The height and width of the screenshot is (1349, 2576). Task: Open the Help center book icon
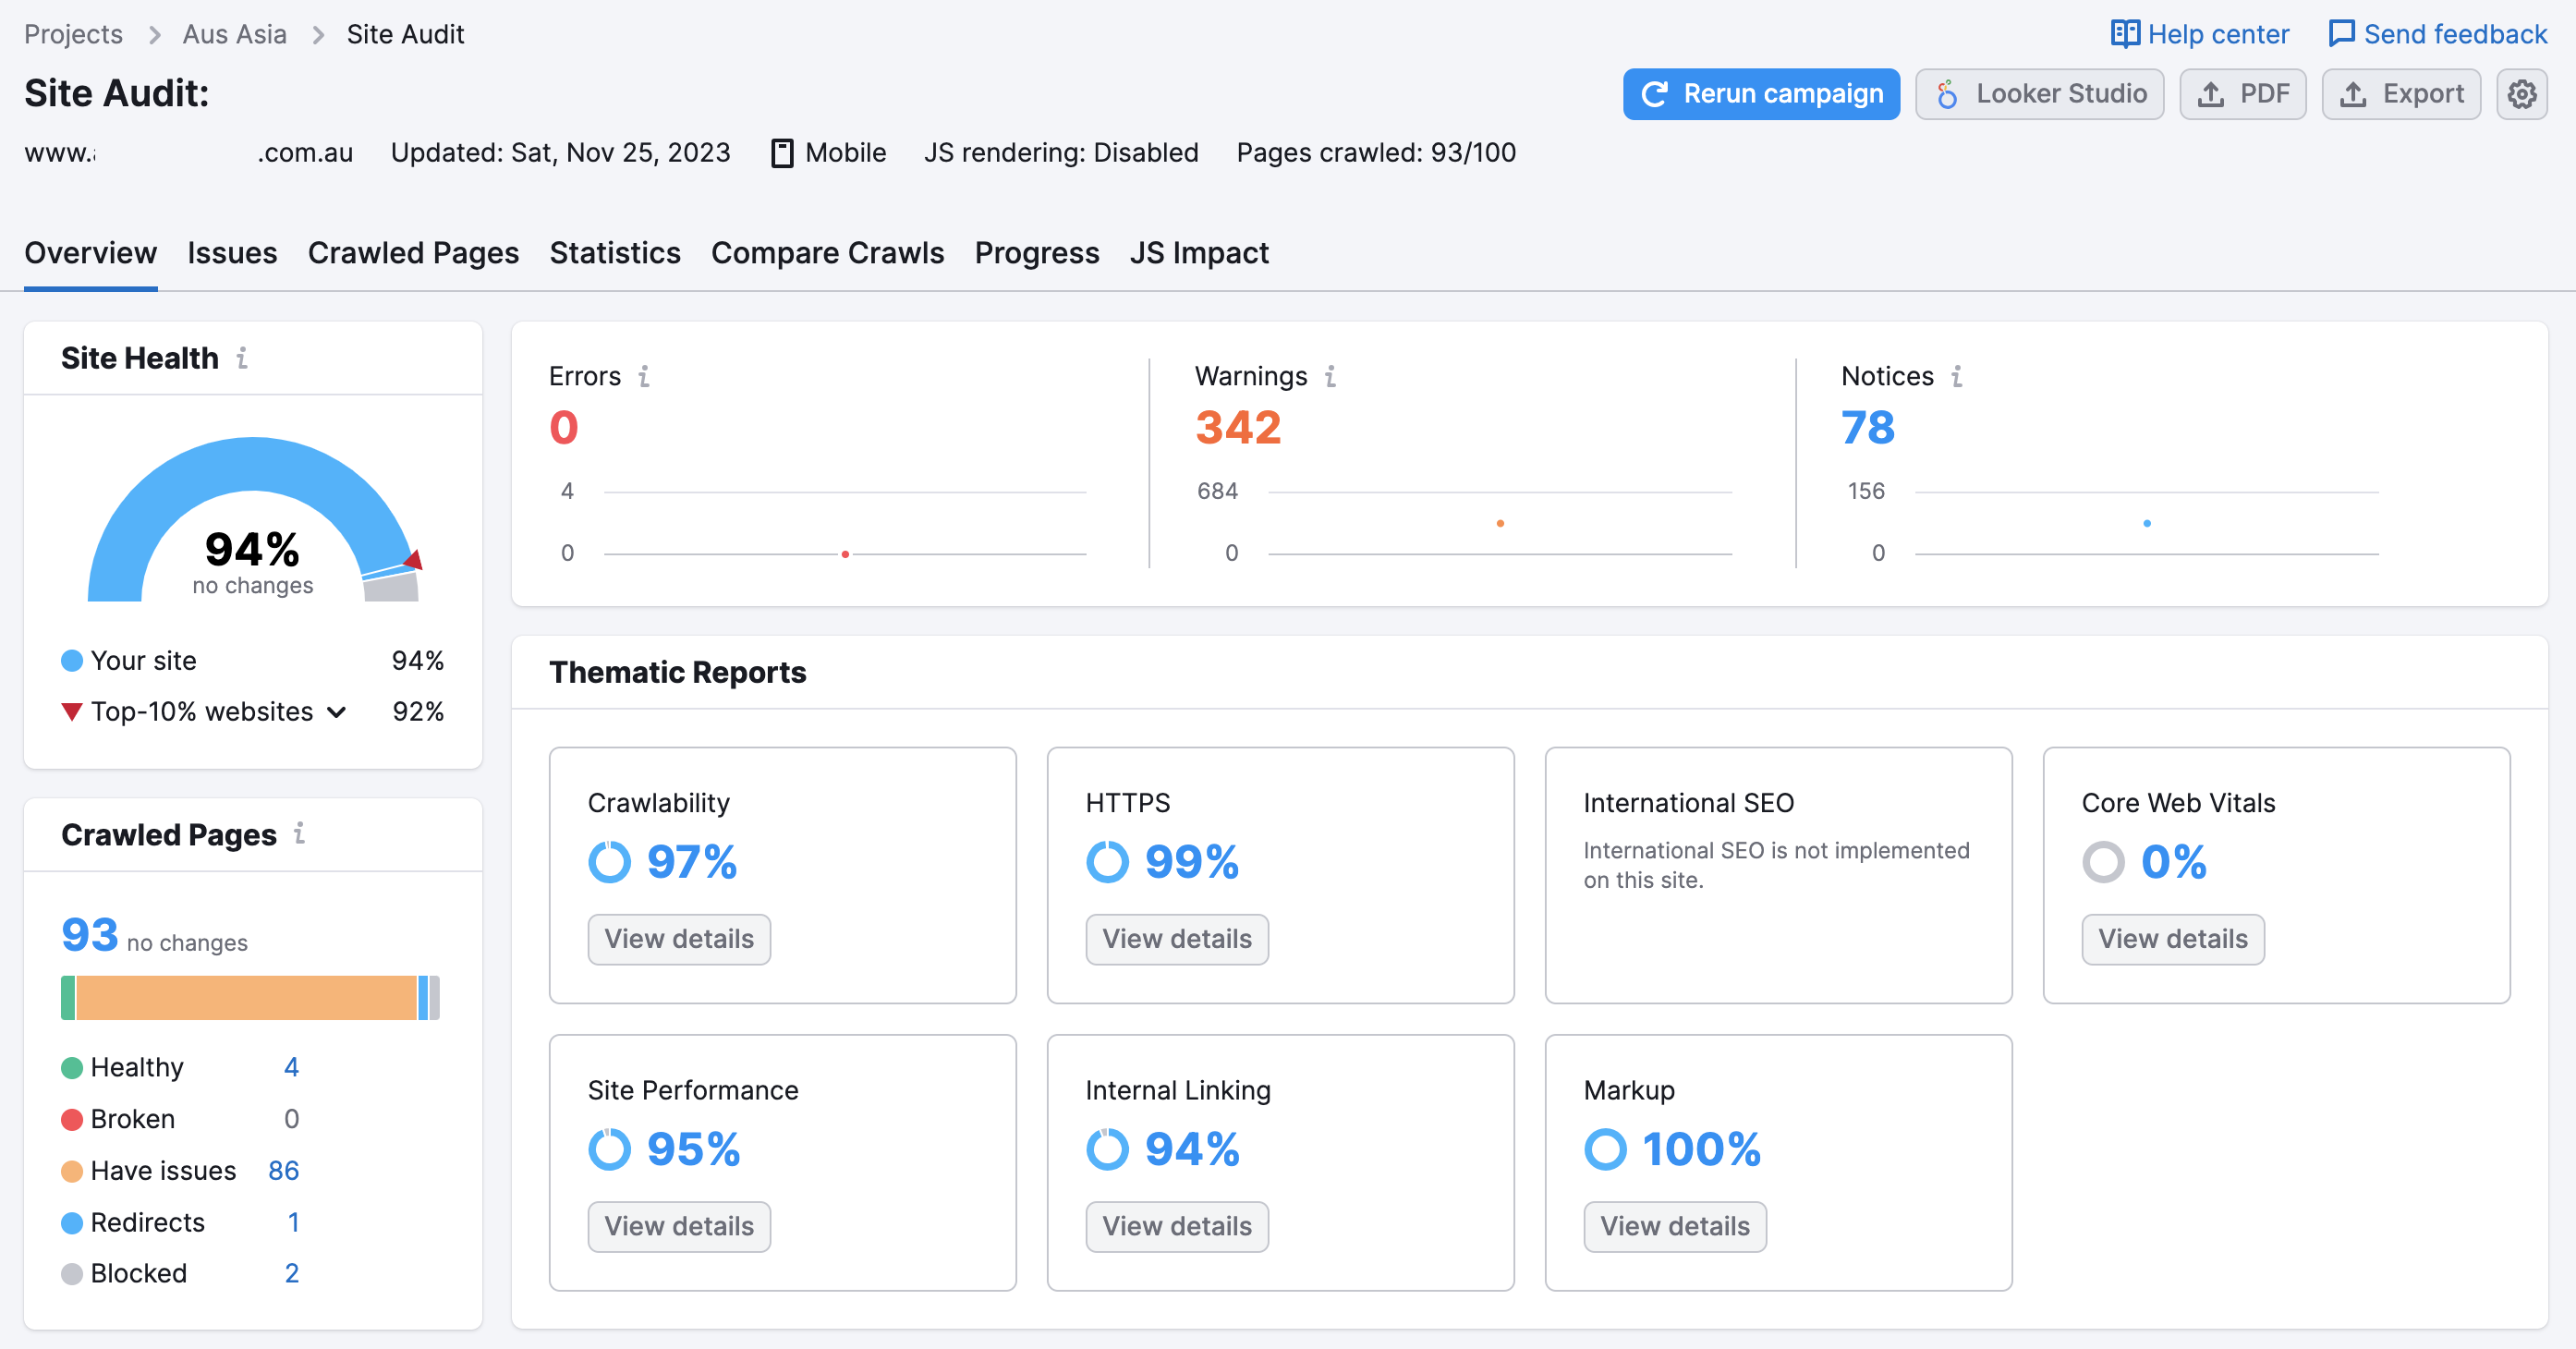click(2125, 34)
